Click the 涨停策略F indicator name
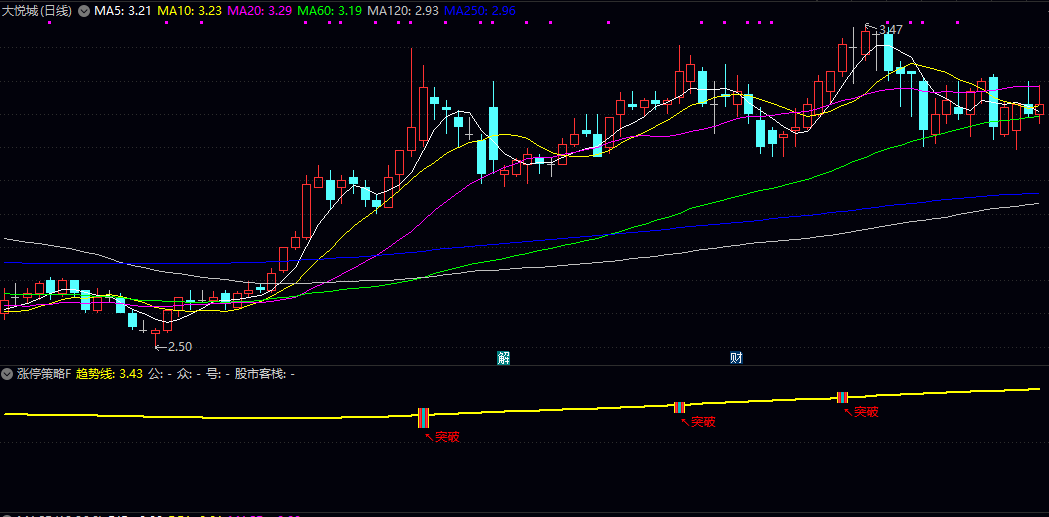The height and width of the screenshot is (517, 1049). [43, 374]
